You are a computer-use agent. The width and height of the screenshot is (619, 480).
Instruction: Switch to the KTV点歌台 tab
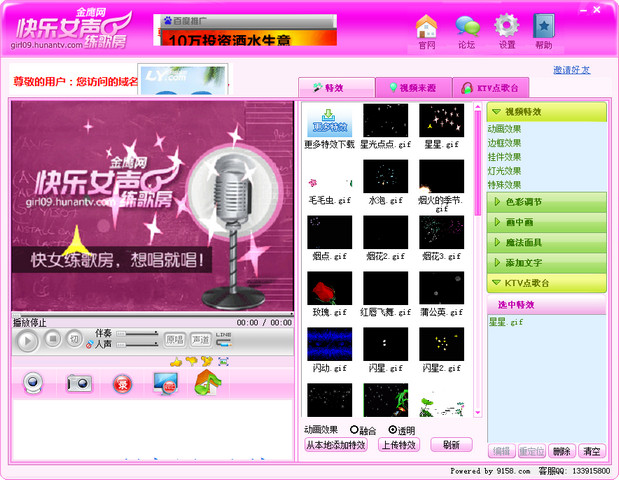pos(490,87)
